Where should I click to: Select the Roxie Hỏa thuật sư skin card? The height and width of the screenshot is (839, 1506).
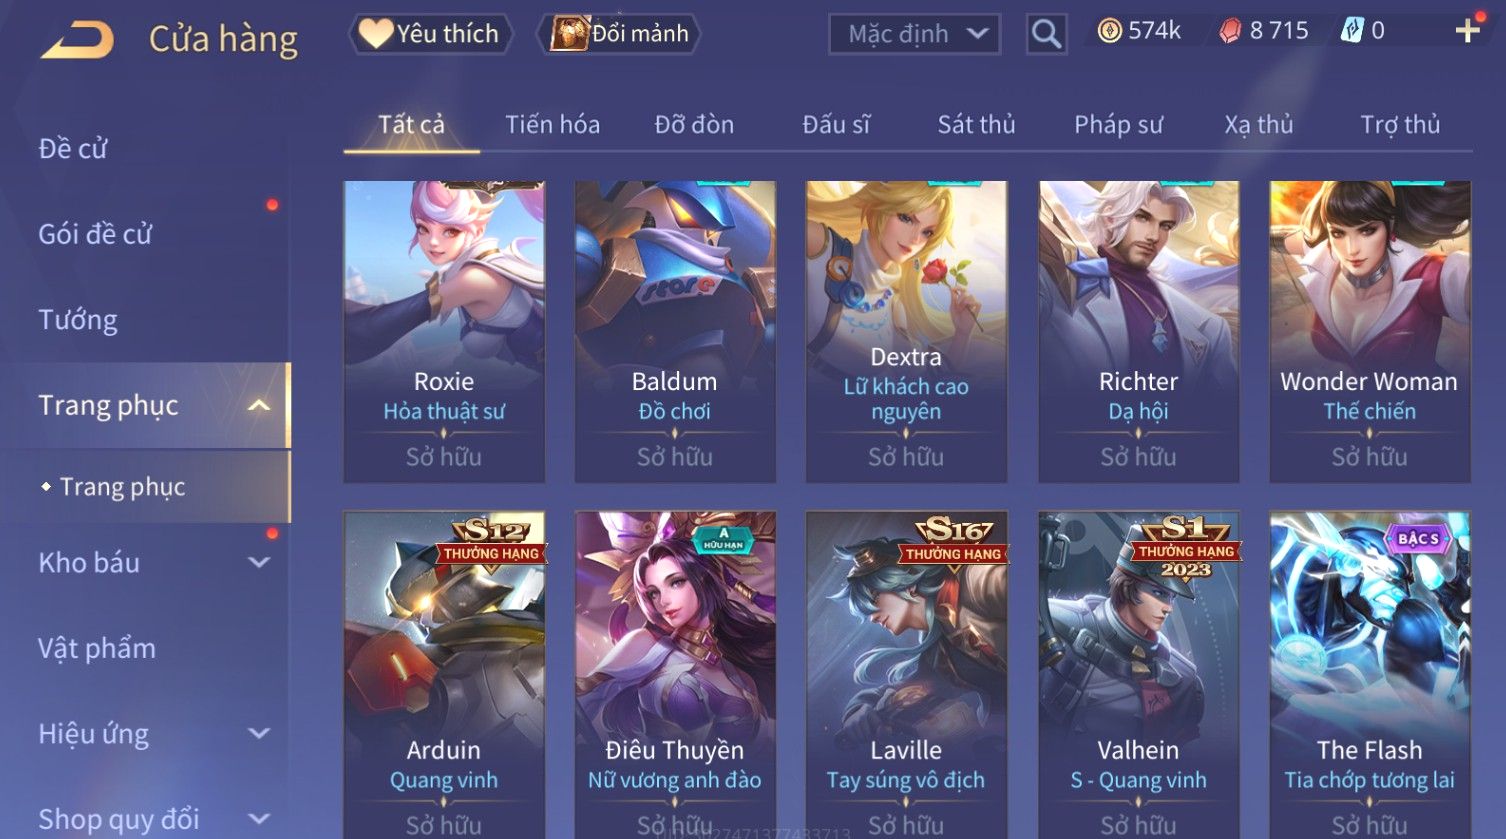pos(444,332)
